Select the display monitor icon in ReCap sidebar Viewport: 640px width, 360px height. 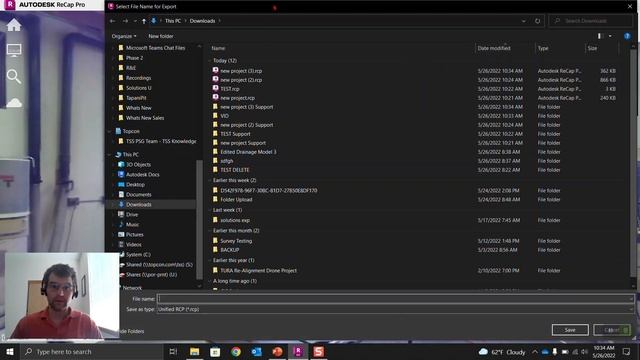tap(14, 50)
